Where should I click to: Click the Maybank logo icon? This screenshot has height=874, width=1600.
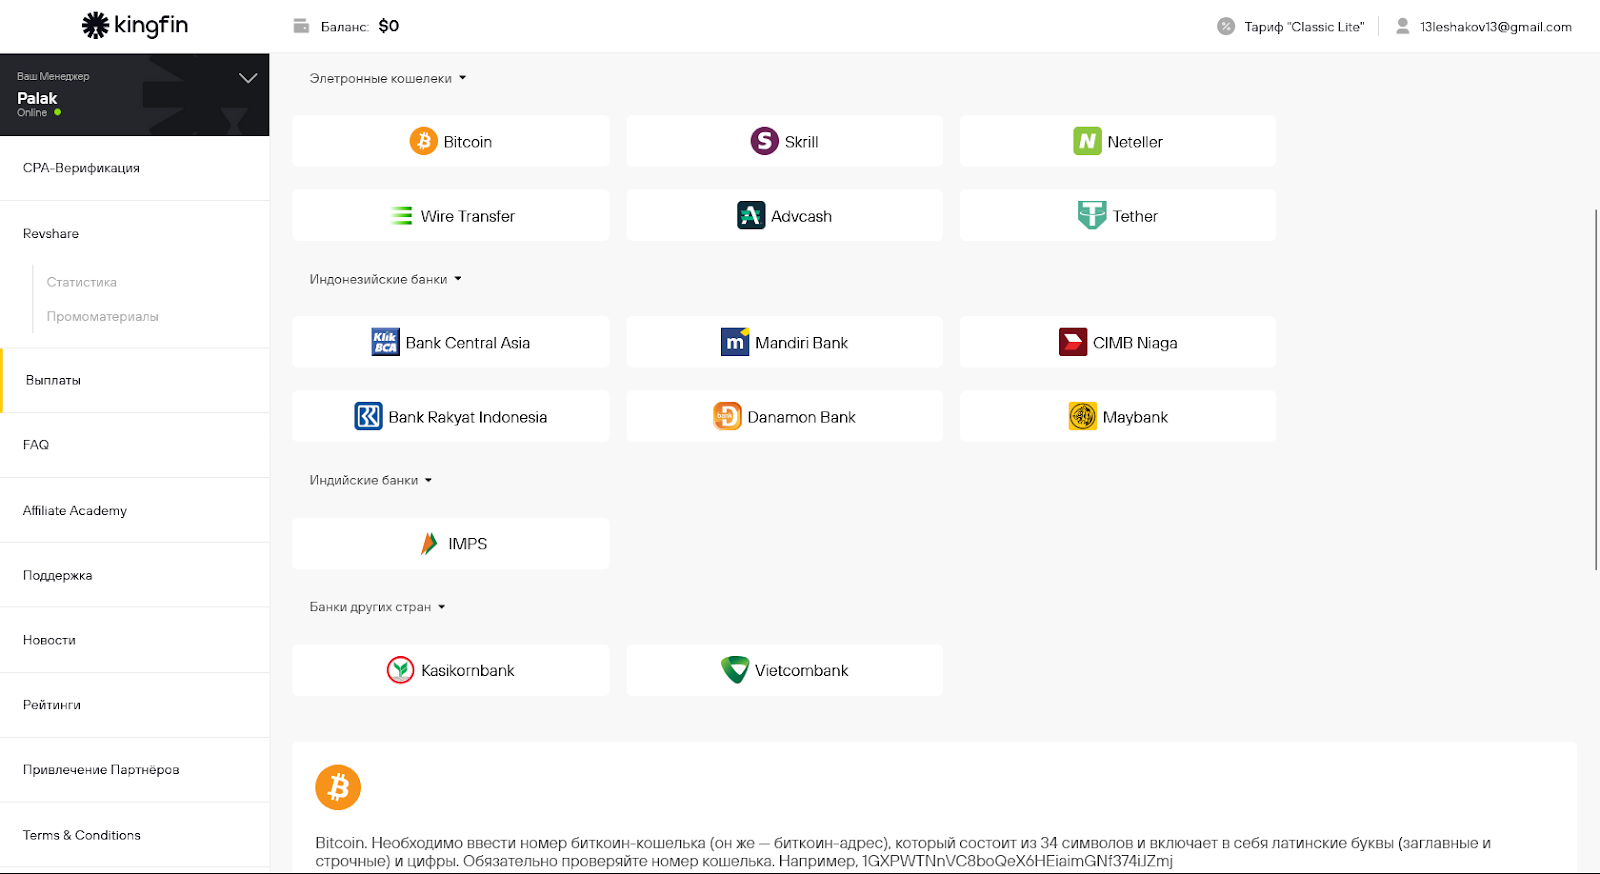[1083, 416]
